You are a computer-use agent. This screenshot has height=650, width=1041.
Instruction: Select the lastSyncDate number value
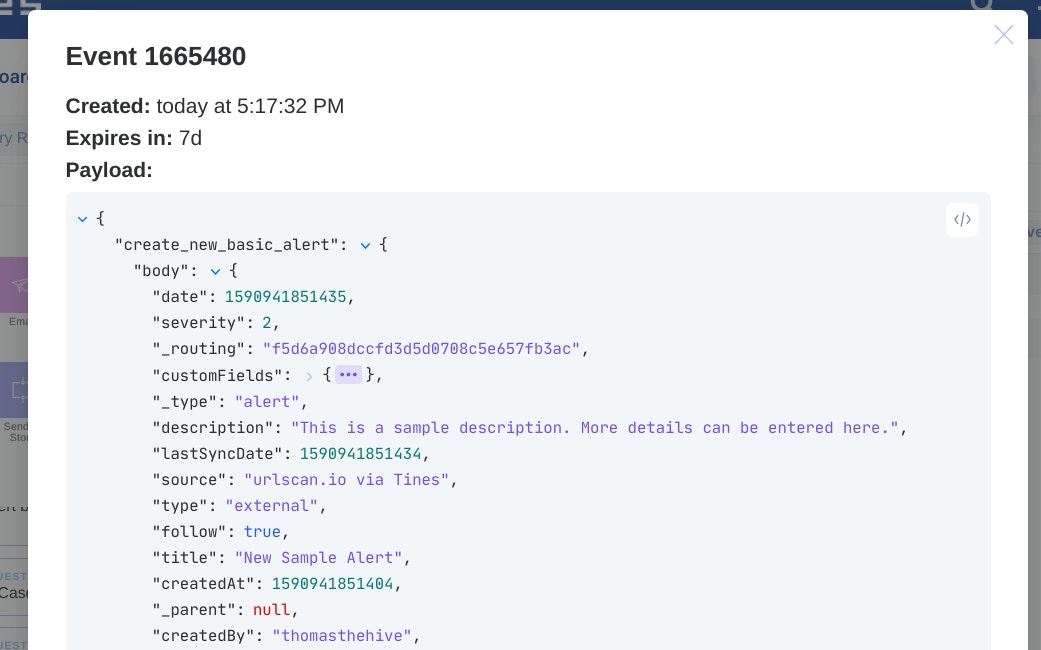click(x=360, y=454)
